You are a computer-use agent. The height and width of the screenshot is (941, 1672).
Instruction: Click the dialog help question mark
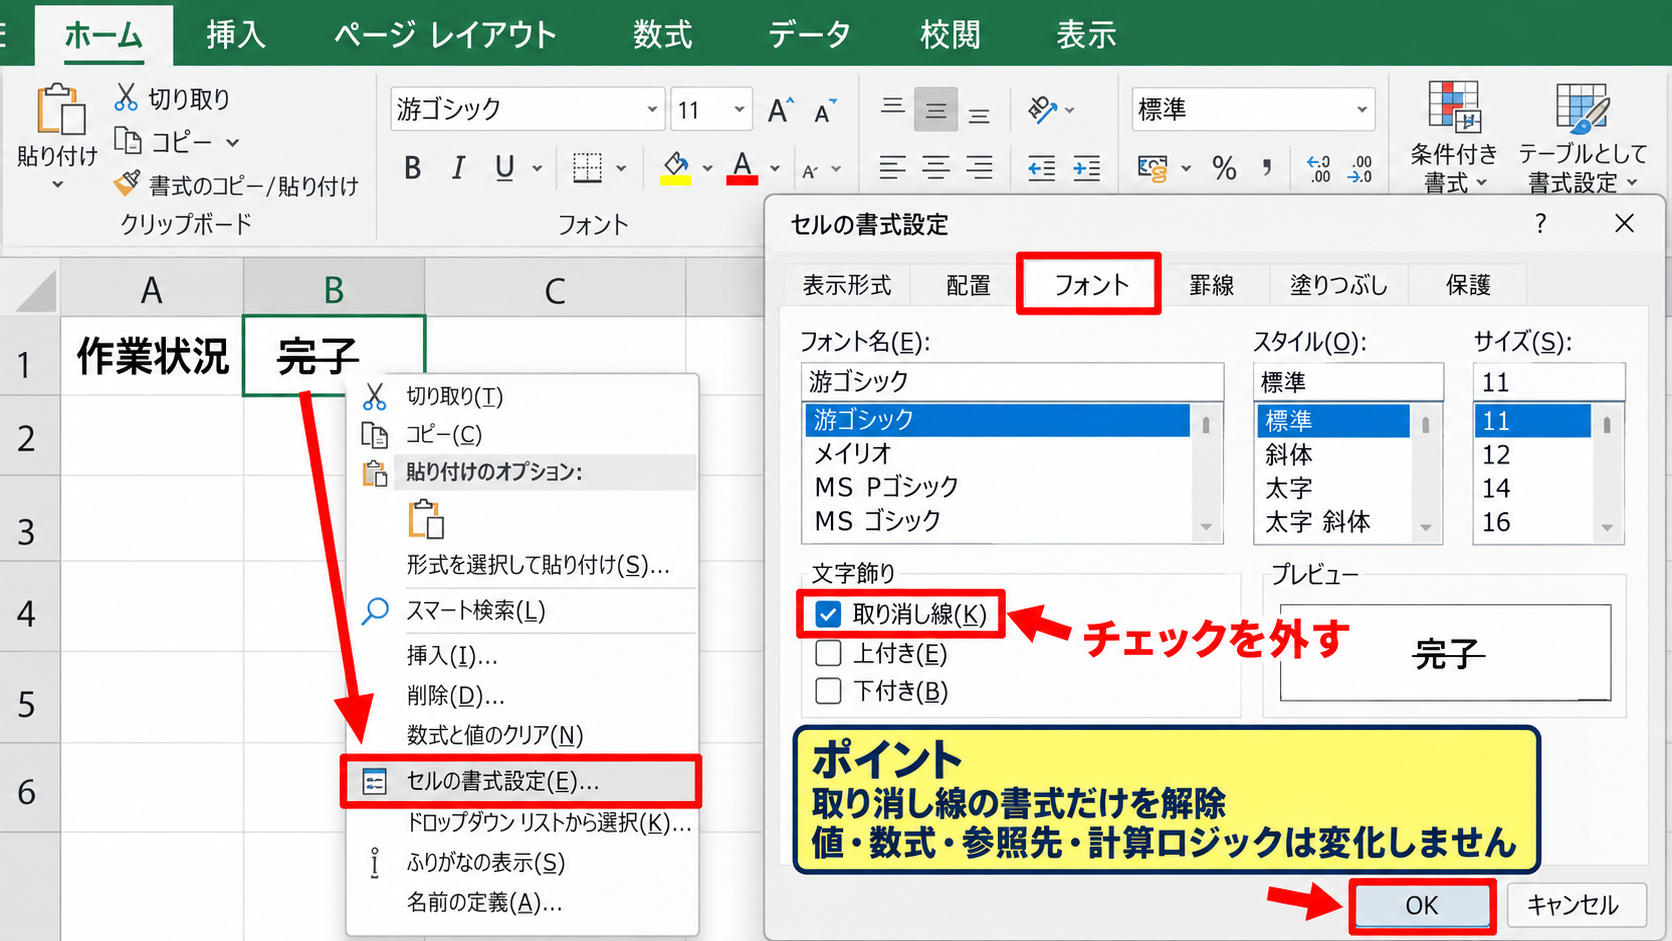point(1540,224)
